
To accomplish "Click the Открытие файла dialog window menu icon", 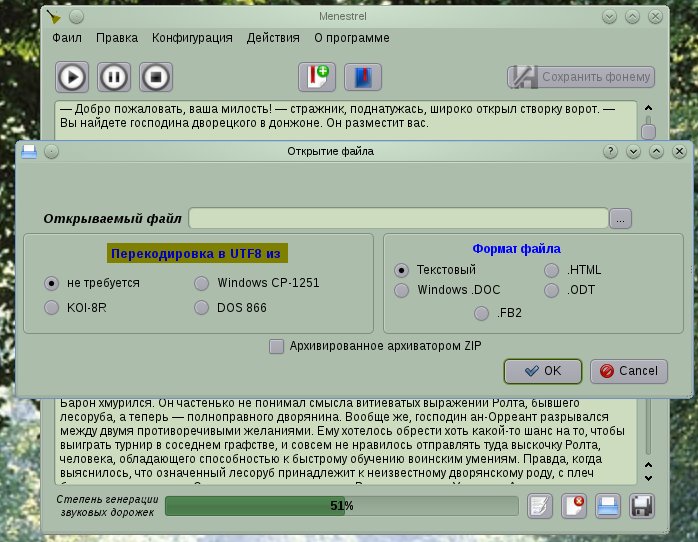I will pos(29,152).
